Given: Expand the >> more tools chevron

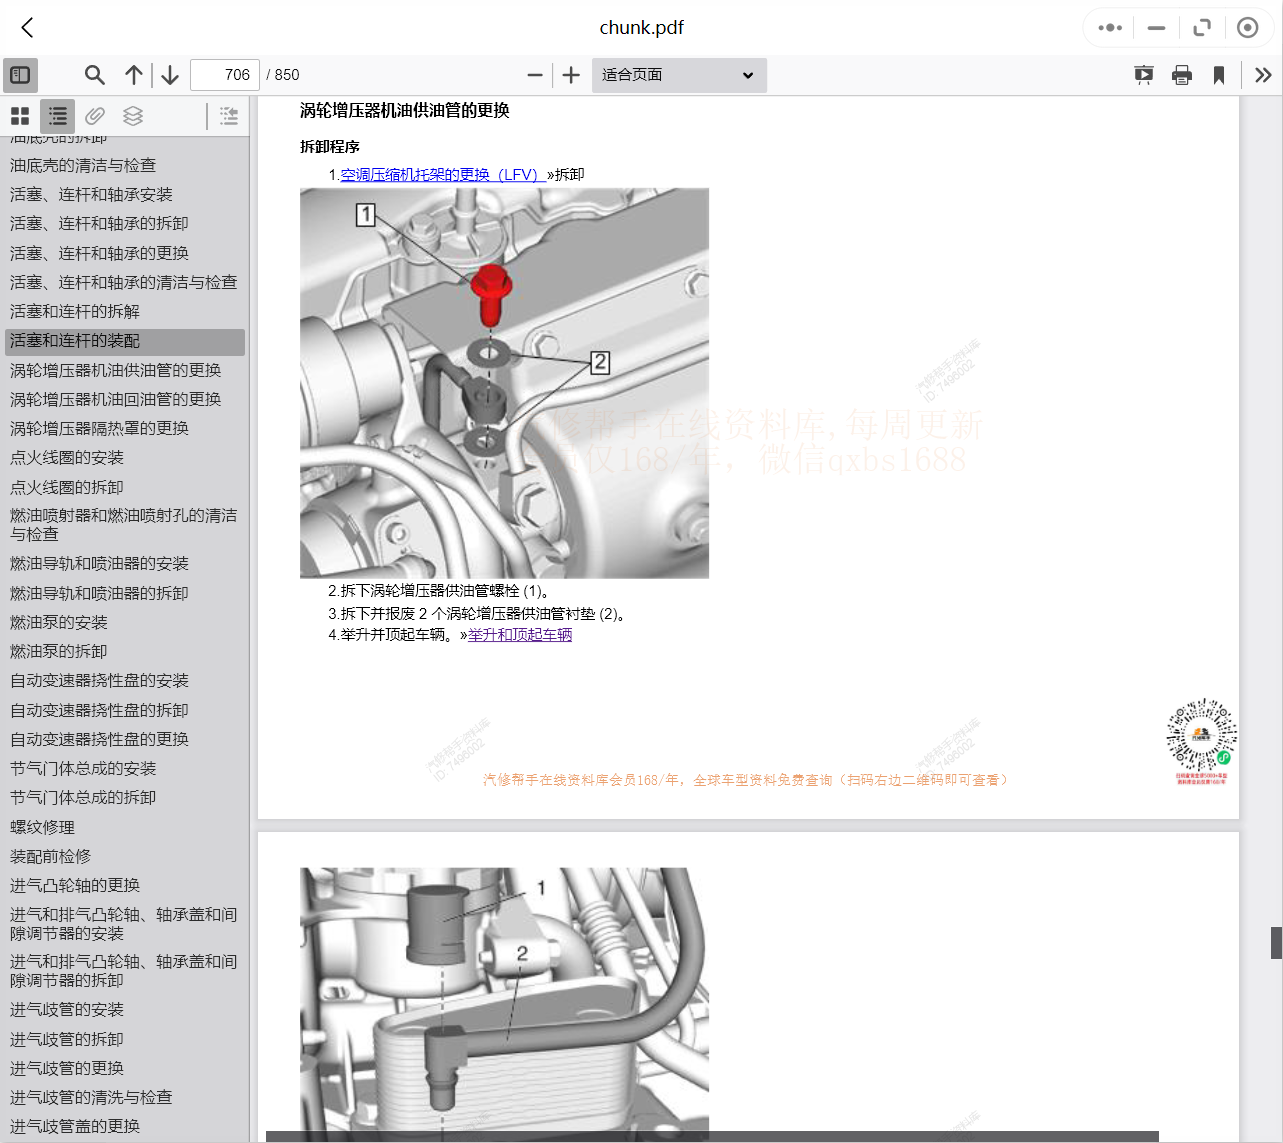Looking at the screenshot, I should pyautogui.click(x=1263, y=74).
